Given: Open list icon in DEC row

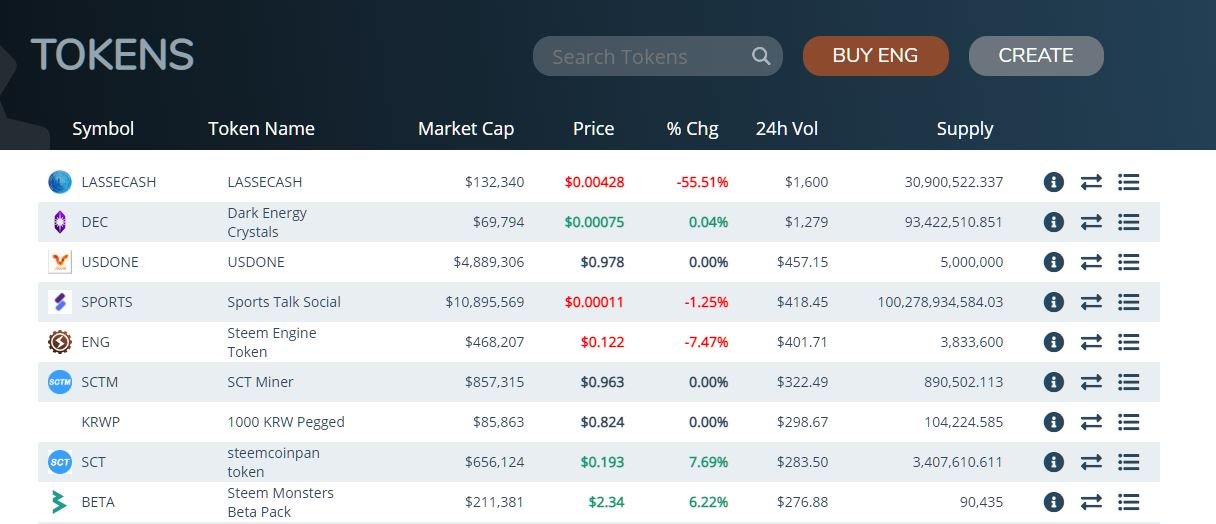Looking at the screenshot, I should click(1129, 222).
